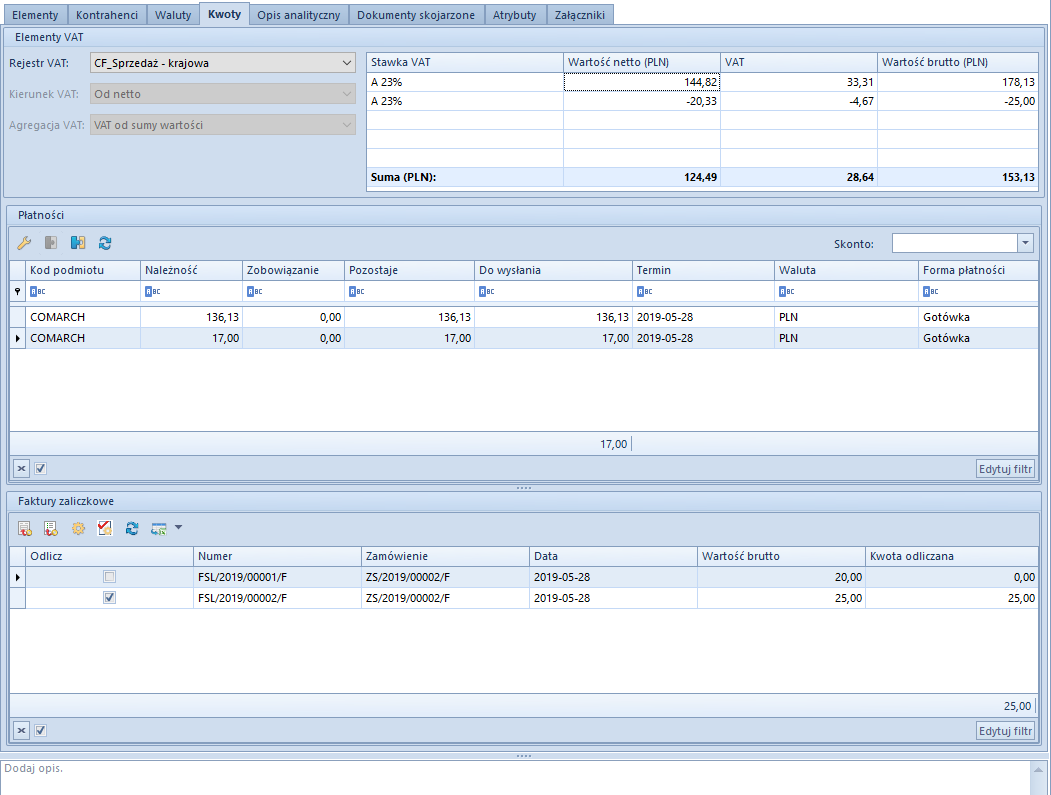Sort by the Wartość brutto column header in Faktury zaliczkowe
Image resolution: width=1051 pixels, height=795 pixels.
pos(782,556)
